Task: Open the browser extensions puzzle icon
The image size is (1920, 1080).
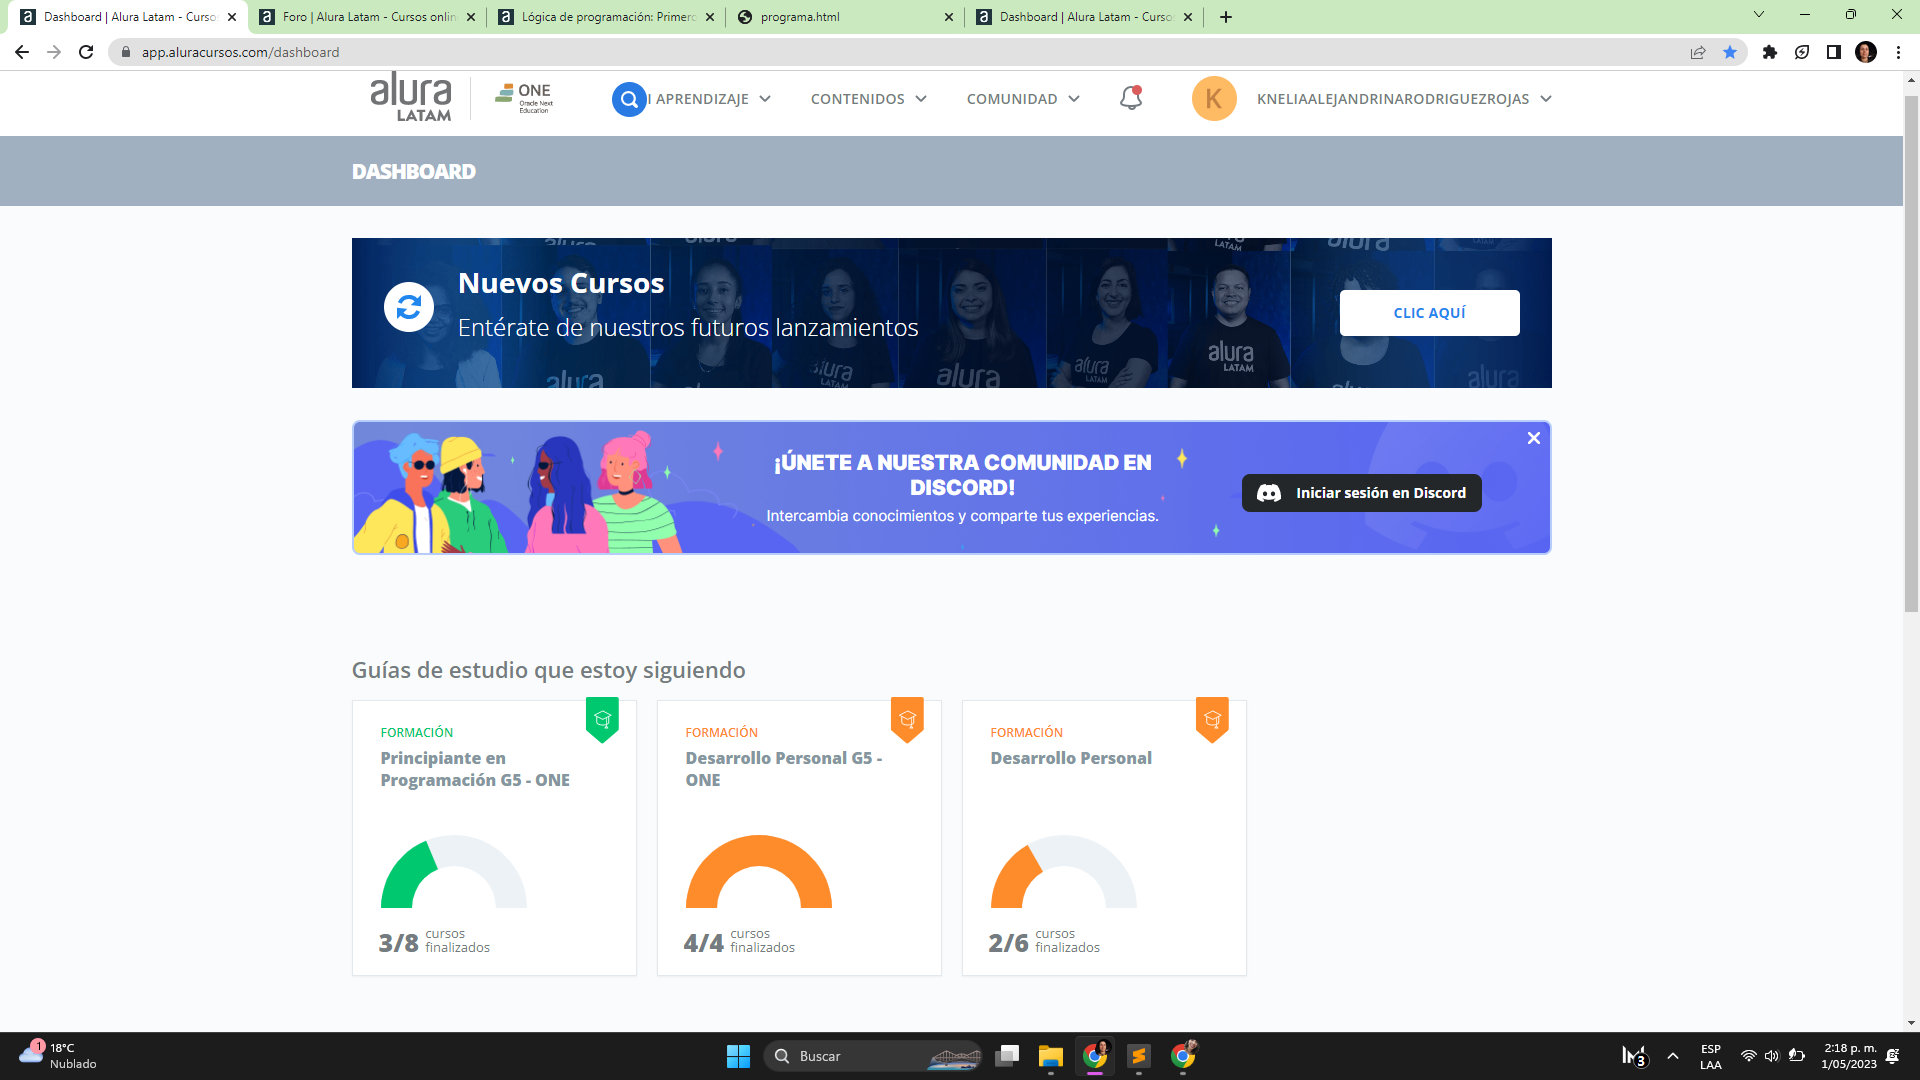Action: tap(1770, 52)
